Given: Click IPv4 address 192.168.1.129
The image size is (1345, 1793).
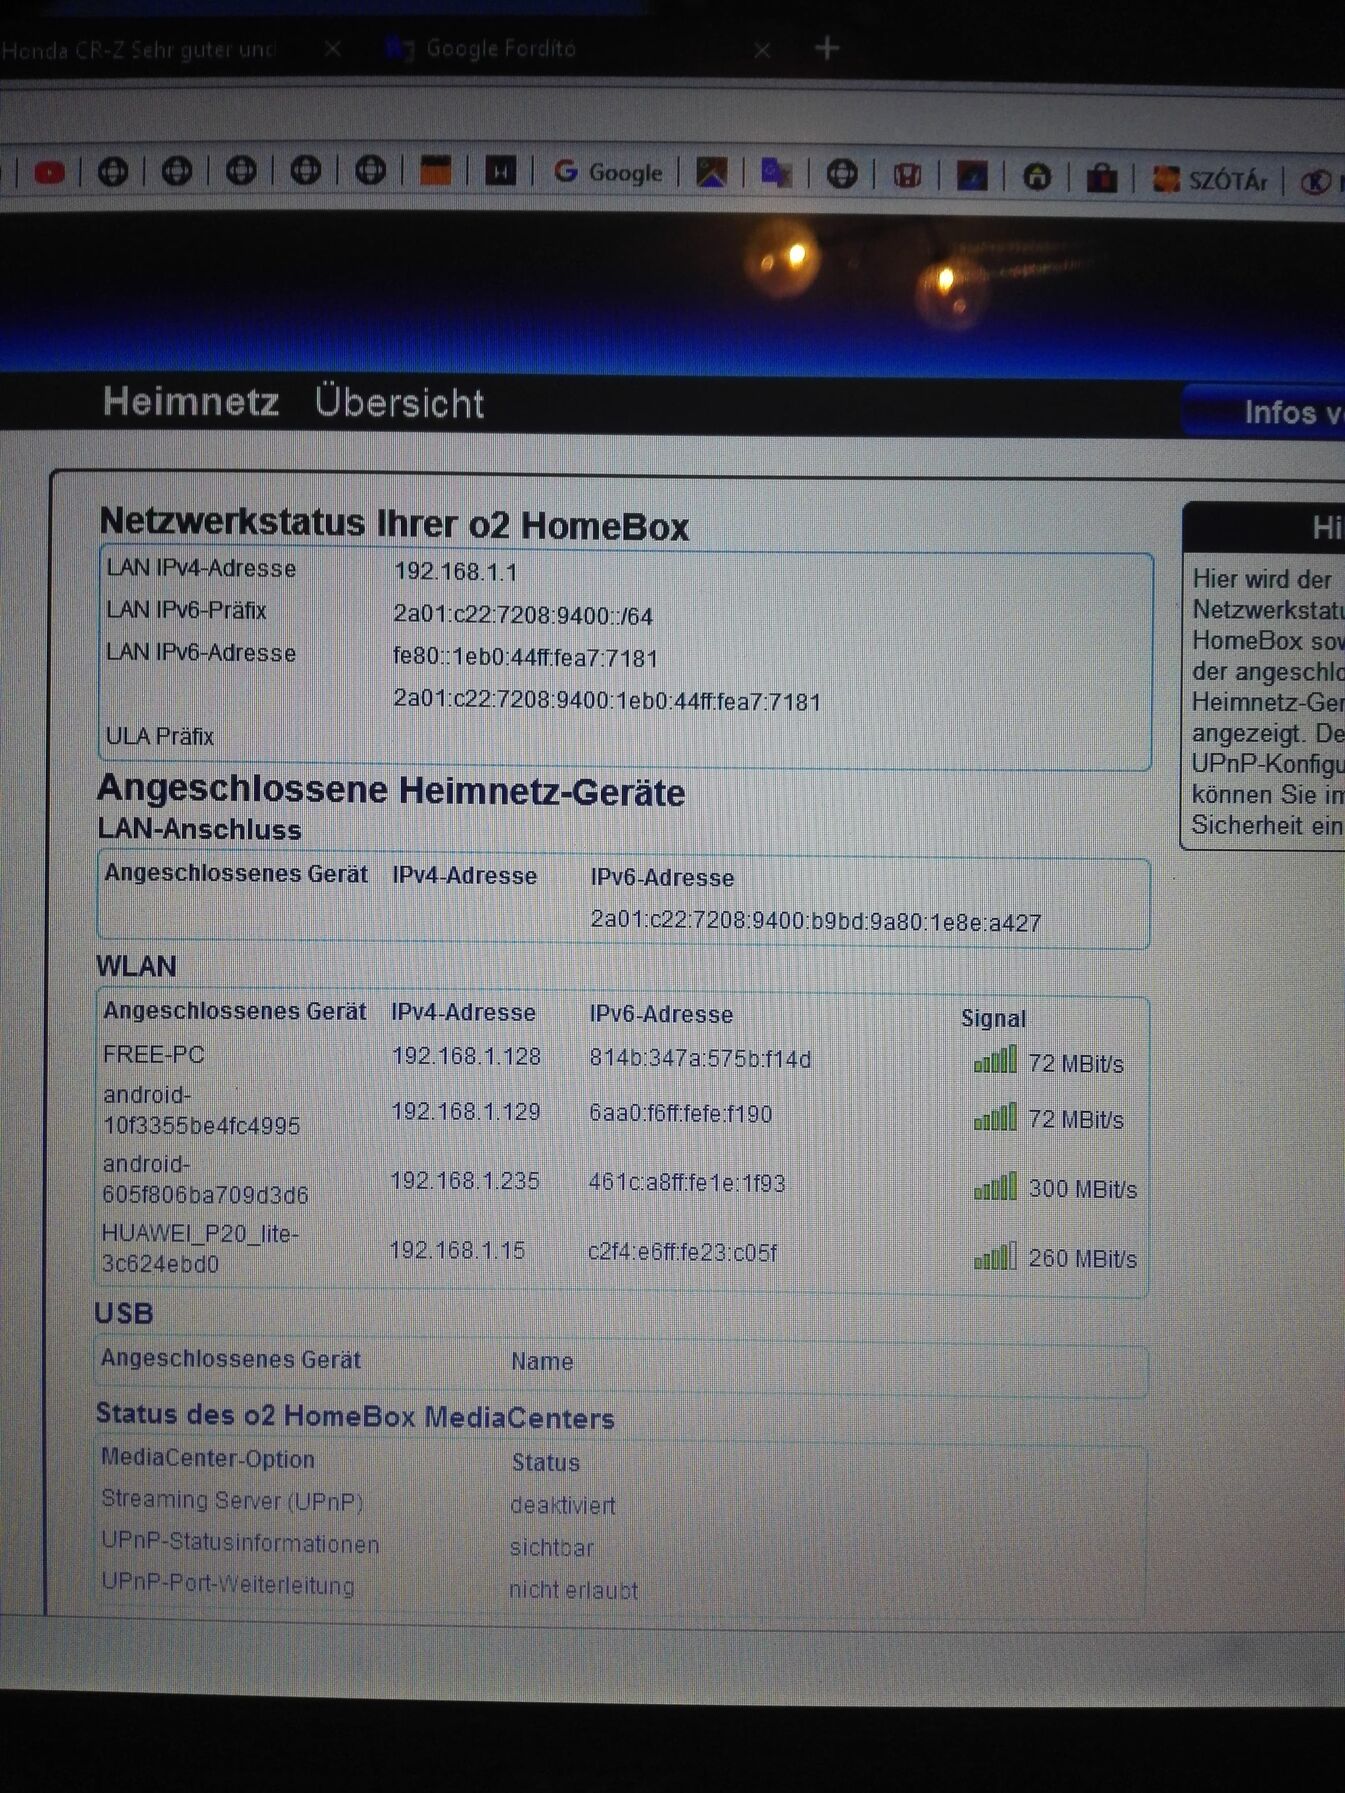Looking at the screenshot, I should coord(466,1112).
